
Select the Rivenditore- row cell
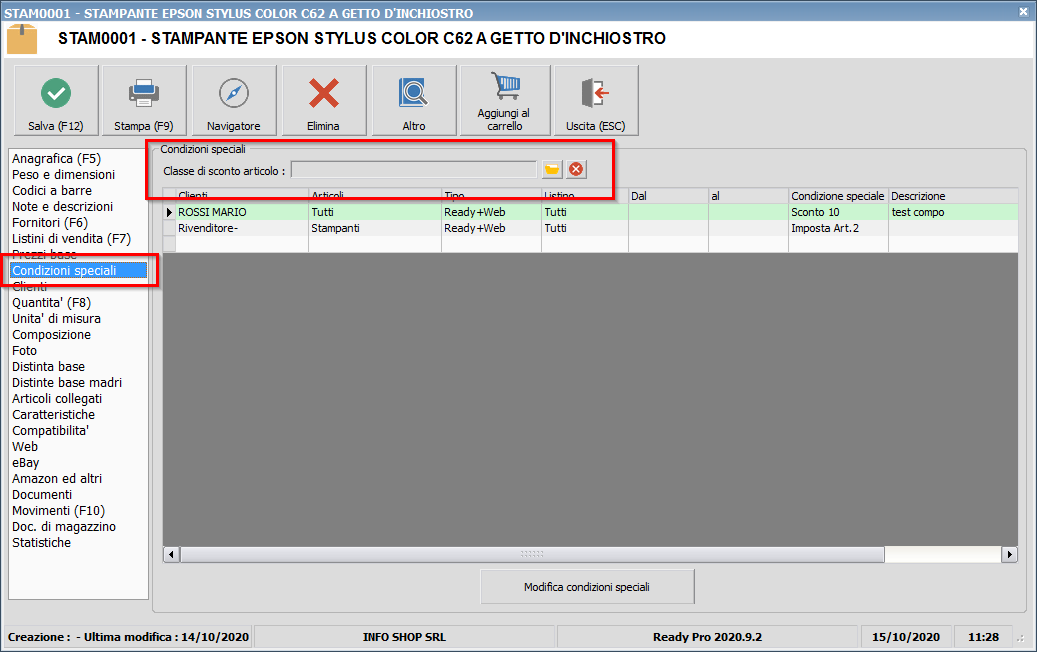242,228
